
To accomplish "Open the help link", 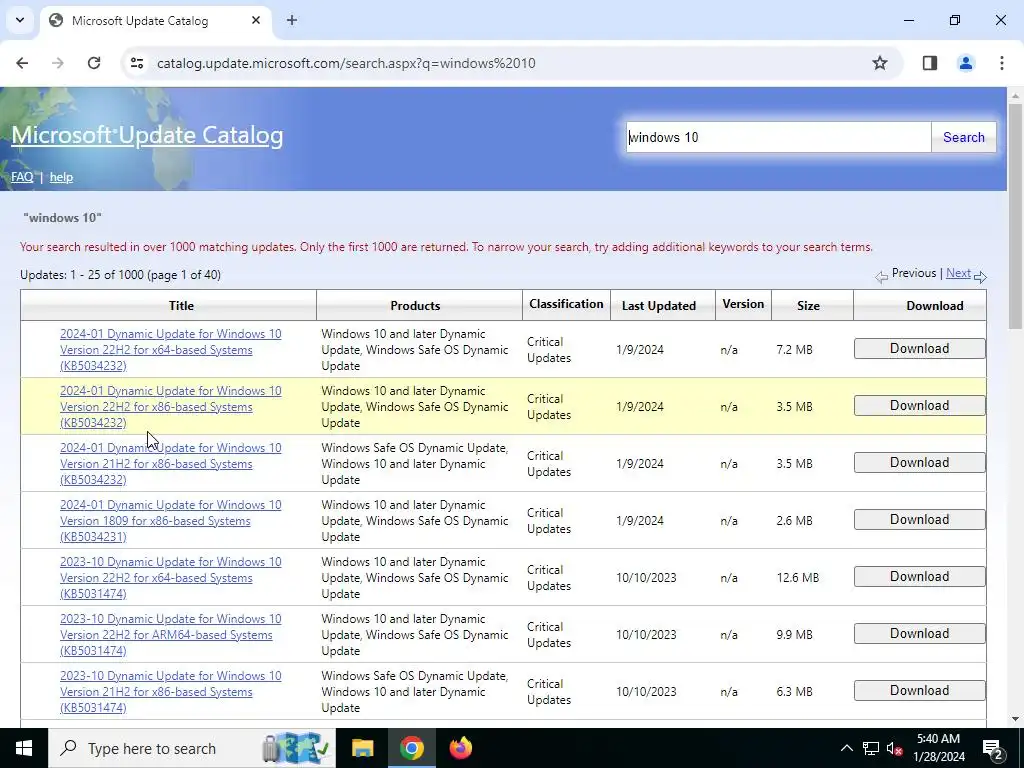I will [61, 177].
